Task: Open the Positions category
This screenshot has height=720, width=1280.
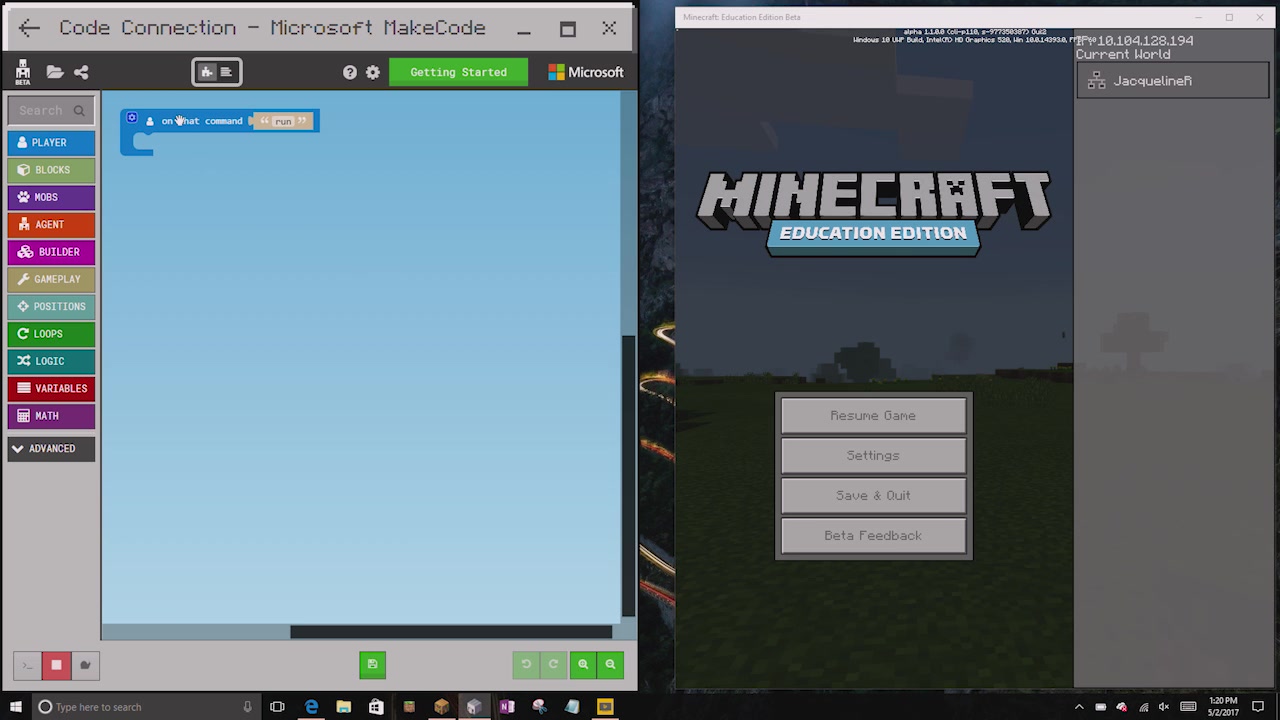Action: coord(51,306)
